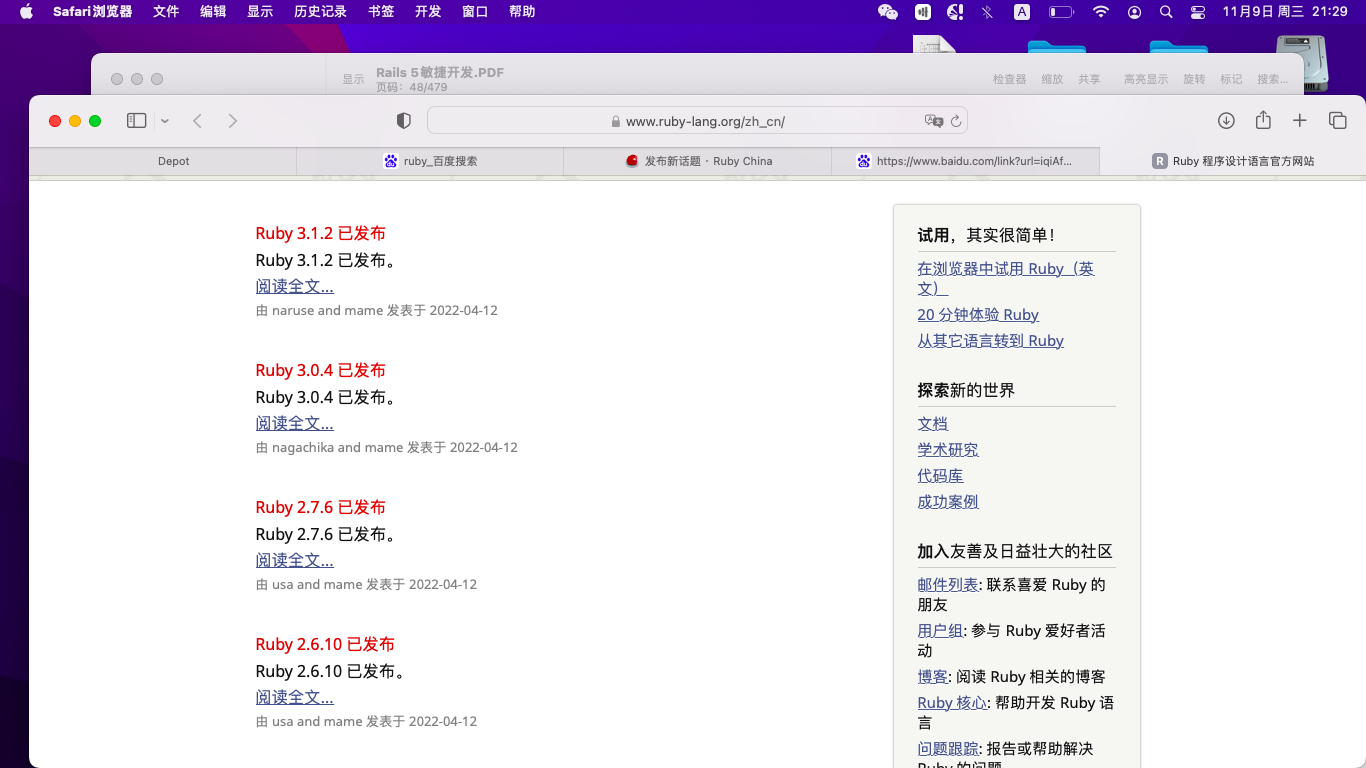Open 从其它语言转到 Ruby link

coord(990,340)
